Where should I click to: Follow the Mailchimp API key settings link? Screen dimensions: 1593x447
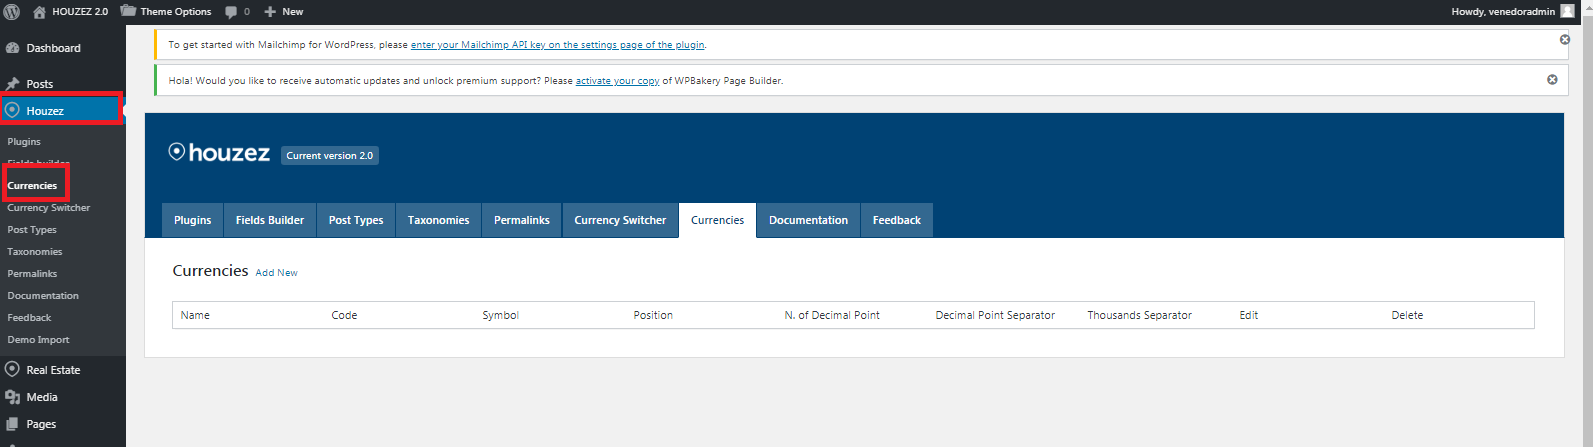click(558, 45)
